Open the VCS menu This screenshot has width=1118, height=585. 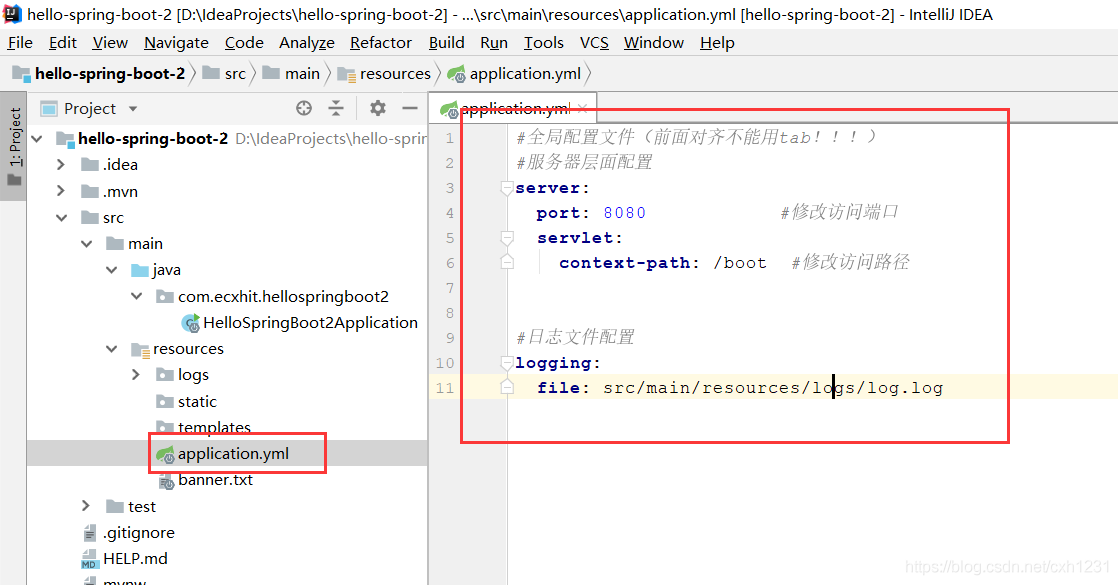point(594,43)
